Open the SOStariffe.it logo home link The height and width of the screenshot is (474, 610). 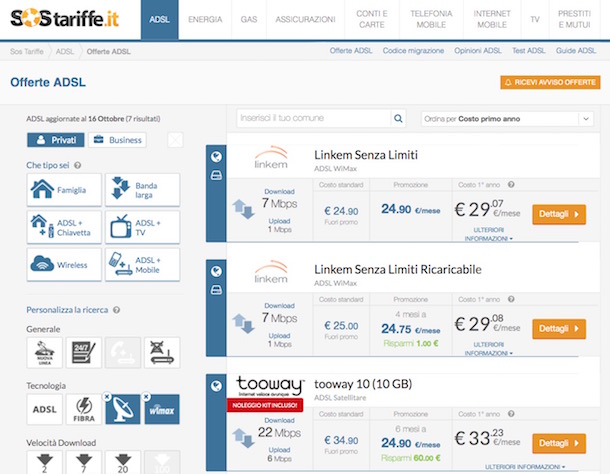tap(65, 18)
